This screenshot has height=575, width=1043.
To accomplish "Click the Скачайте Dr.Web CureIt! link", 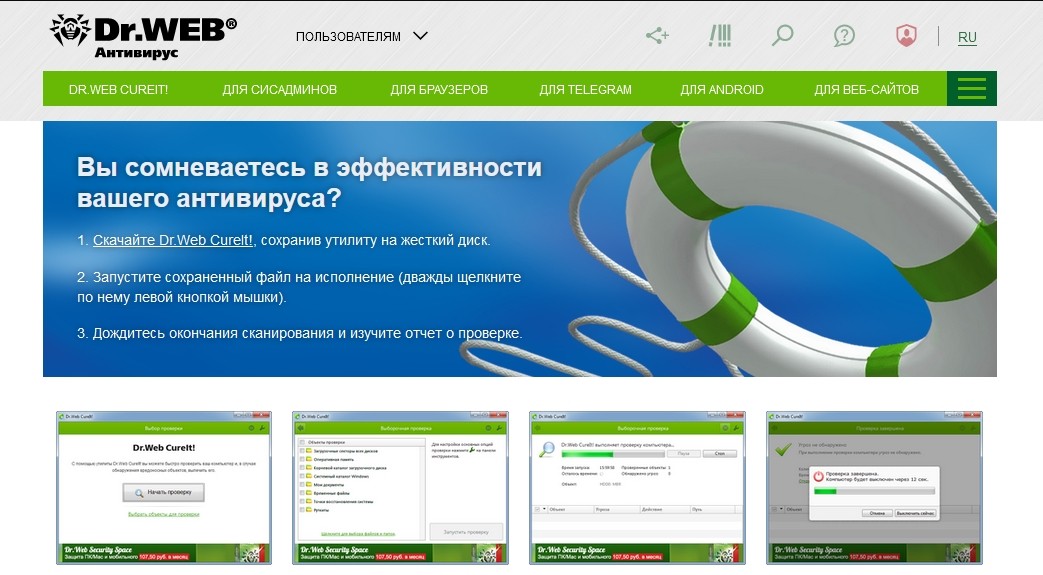I will (x=174, y=241).
